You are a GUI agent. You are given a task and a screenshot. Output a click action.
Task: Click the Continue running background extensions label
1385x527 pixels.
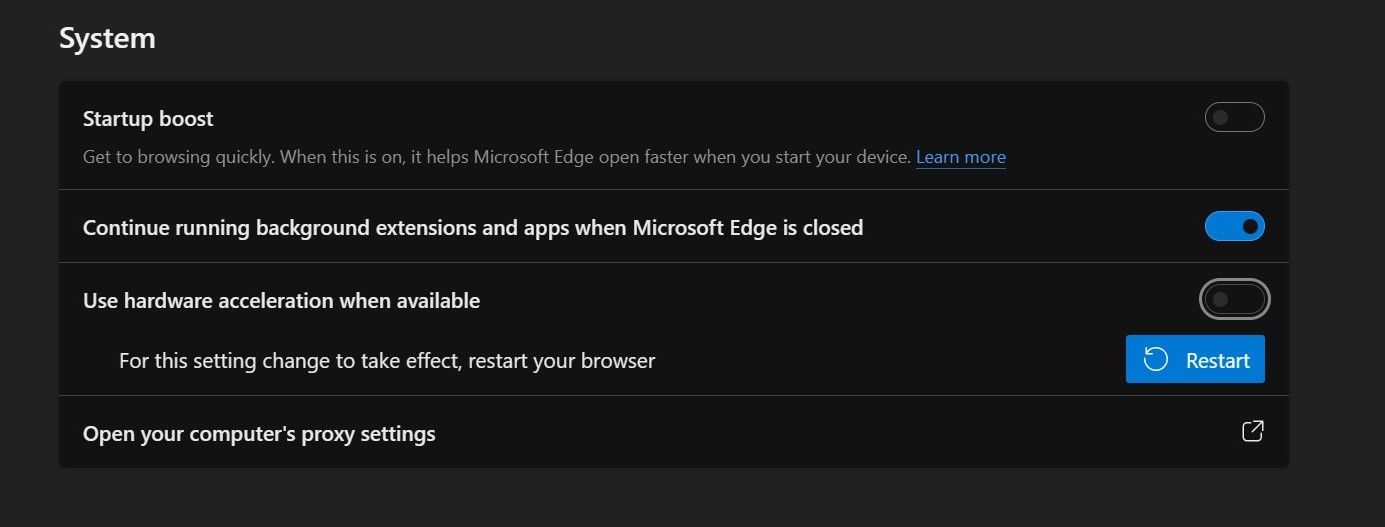[472, 228]
